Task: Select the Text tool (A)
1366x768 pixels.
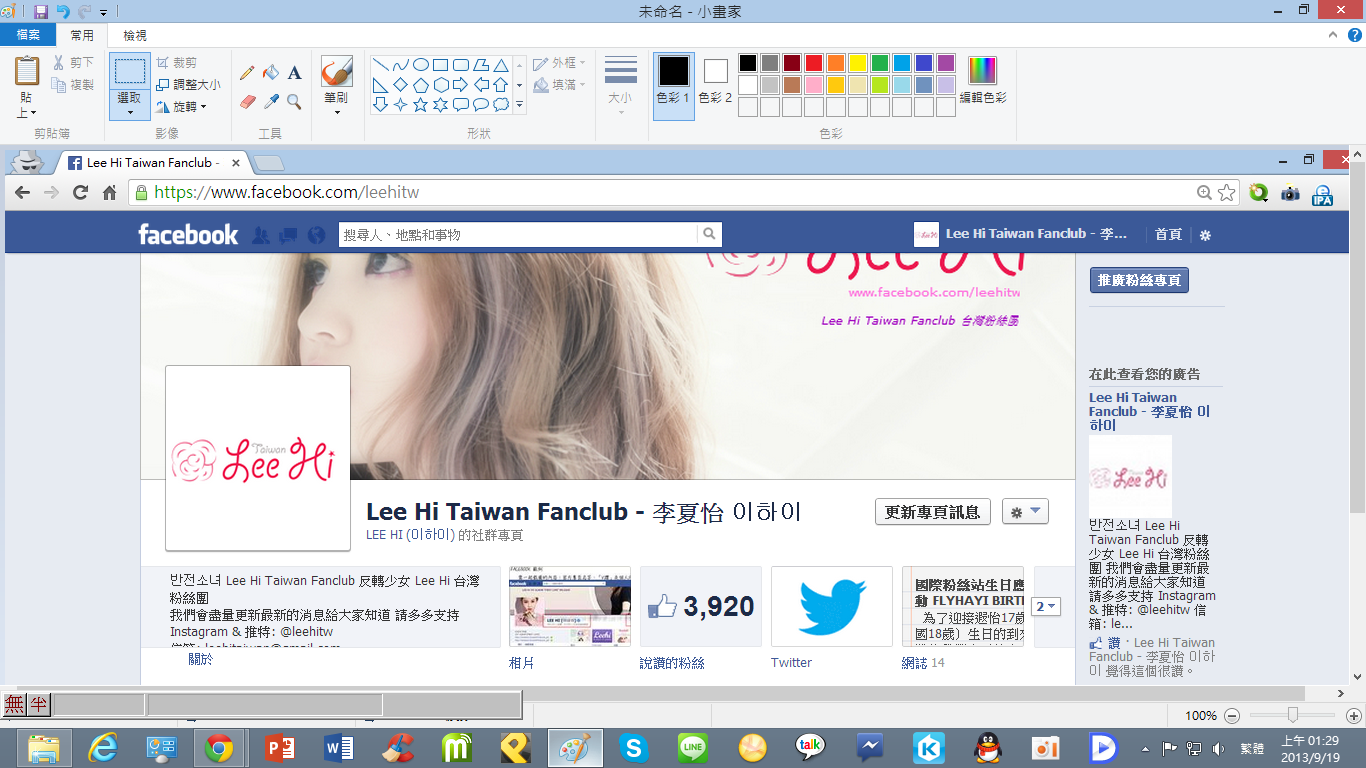Action: tap(294, 73)
